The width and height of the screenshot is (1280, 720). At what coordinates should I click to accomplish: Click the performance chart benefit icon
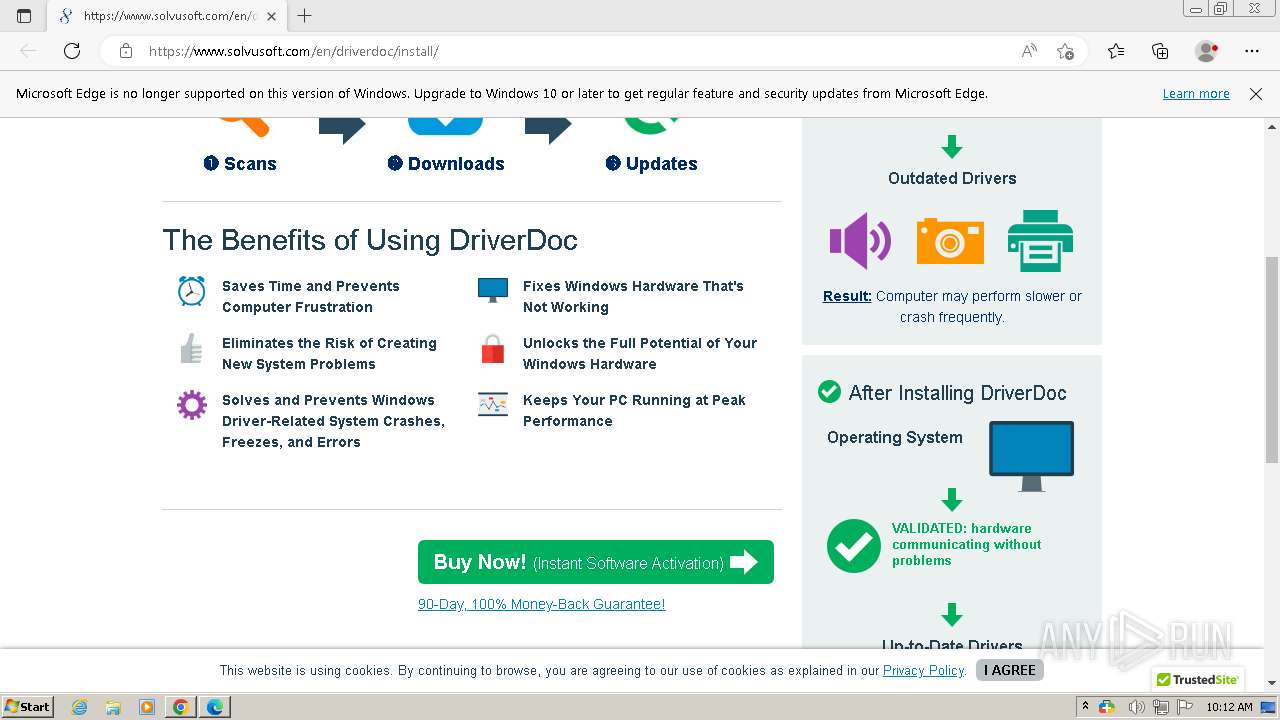coord(493,405)
